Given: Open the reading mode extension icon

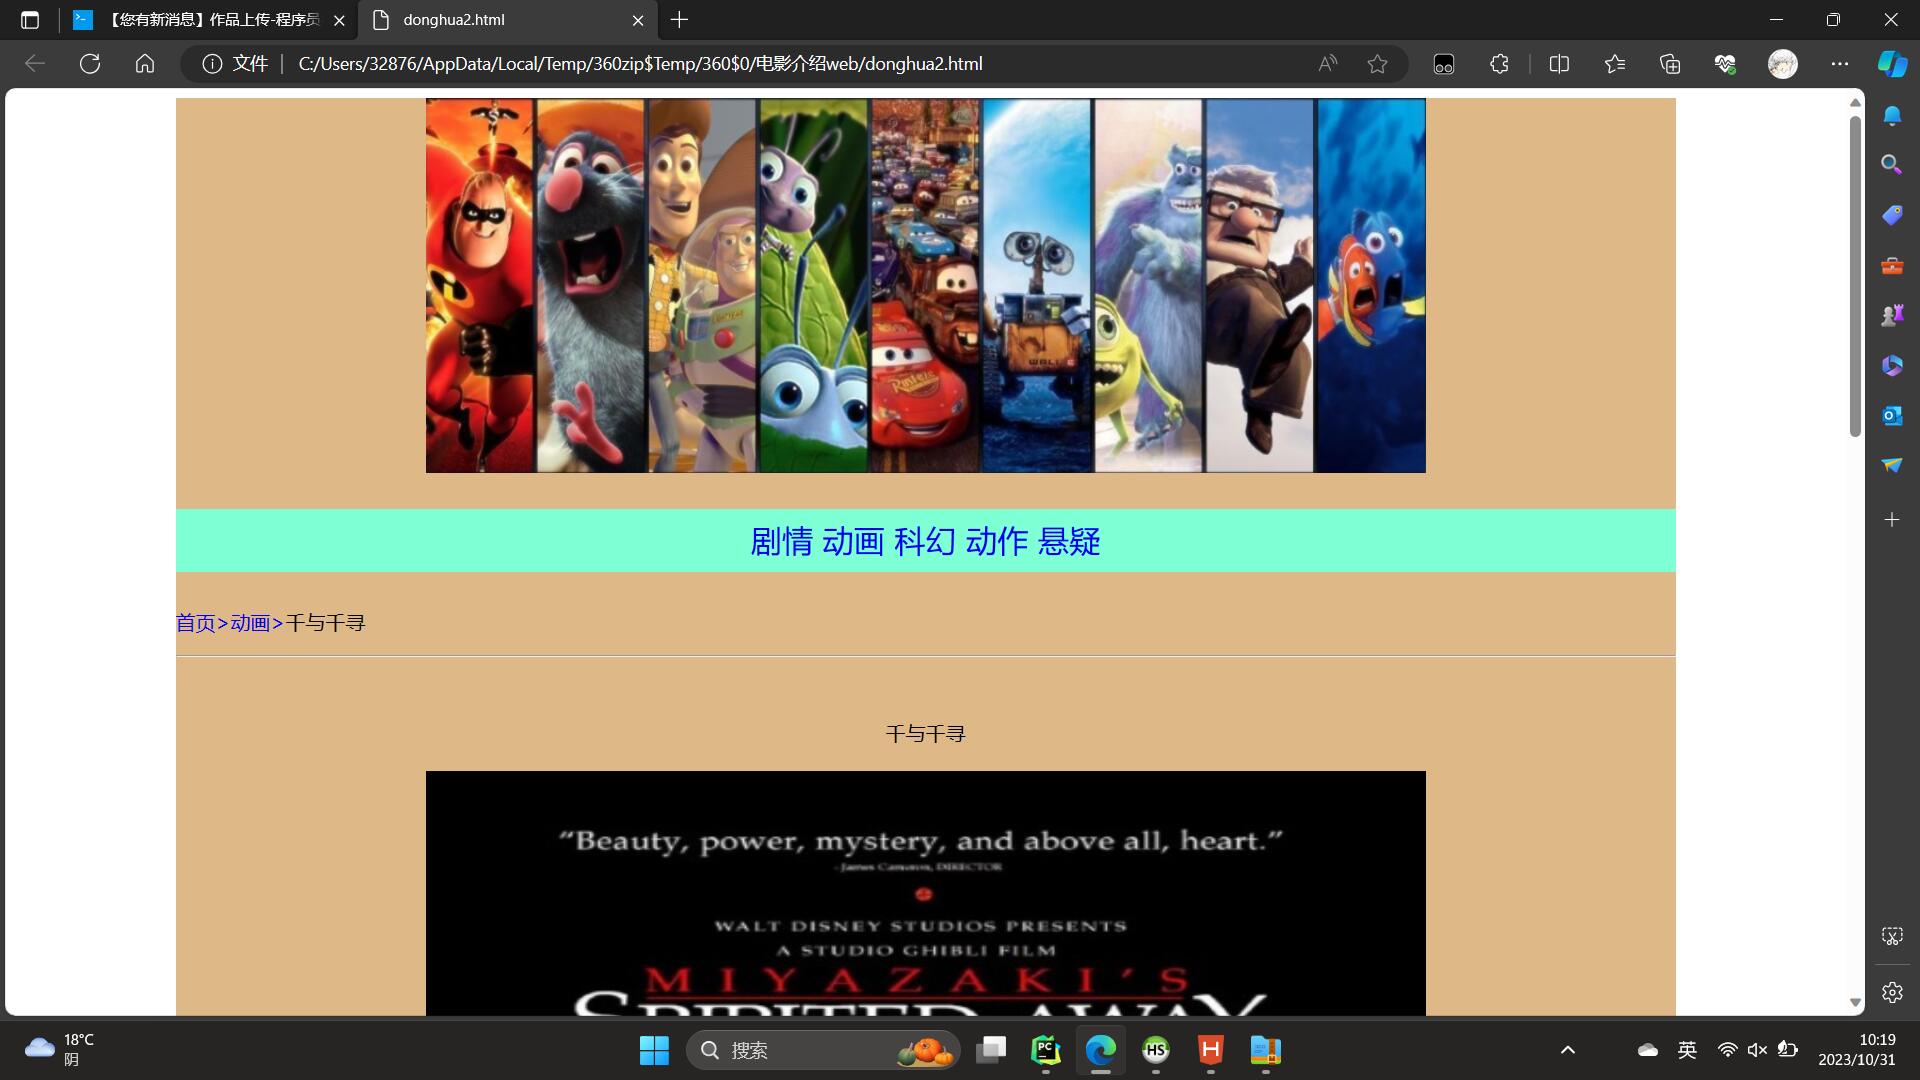Looking at the screenshot, I should click(x=1443, y=64).
